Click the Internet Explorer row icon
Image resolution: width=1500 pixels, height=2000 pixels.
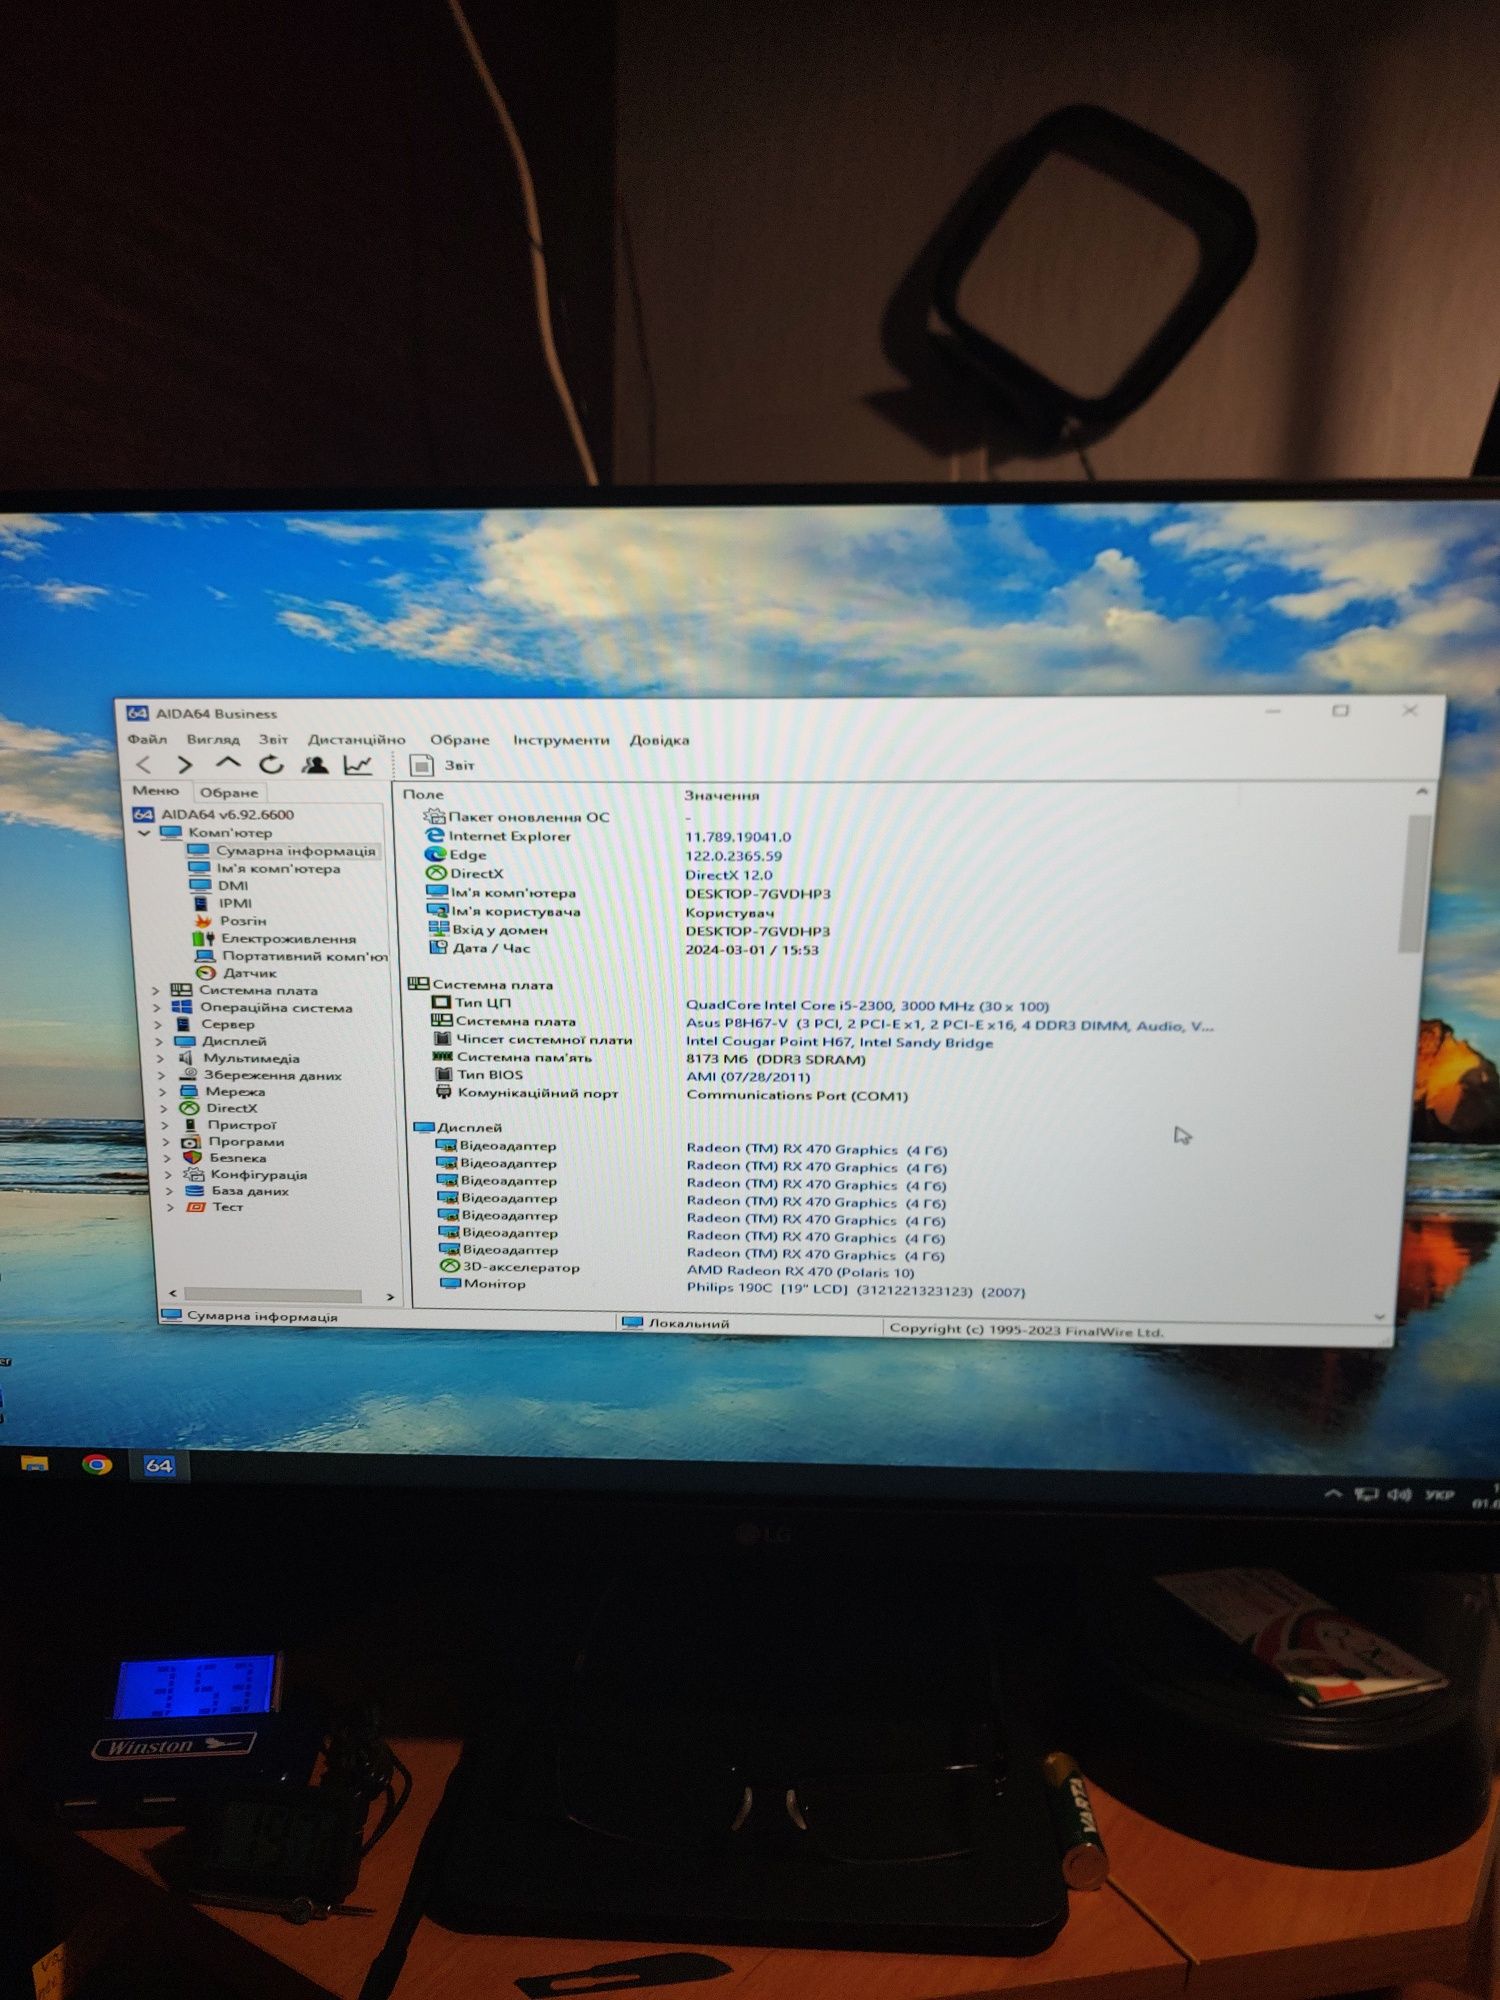(434, 835)
